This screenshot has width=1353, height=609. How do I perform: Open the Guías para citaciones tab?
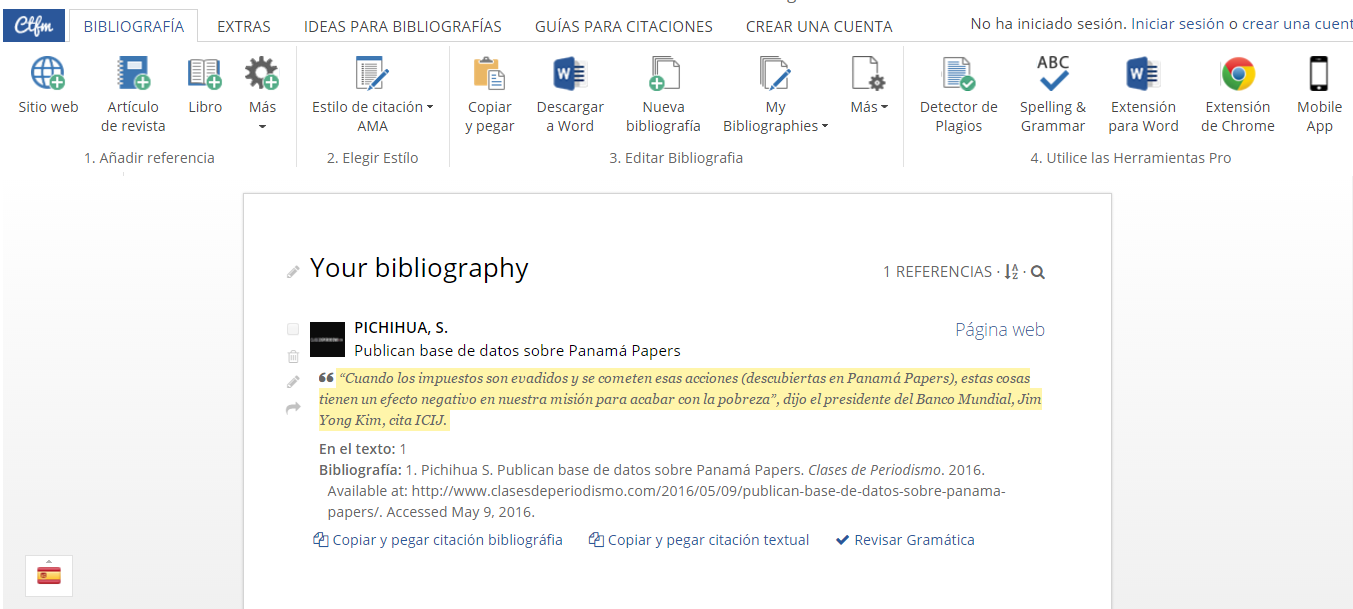pos(623,27)
